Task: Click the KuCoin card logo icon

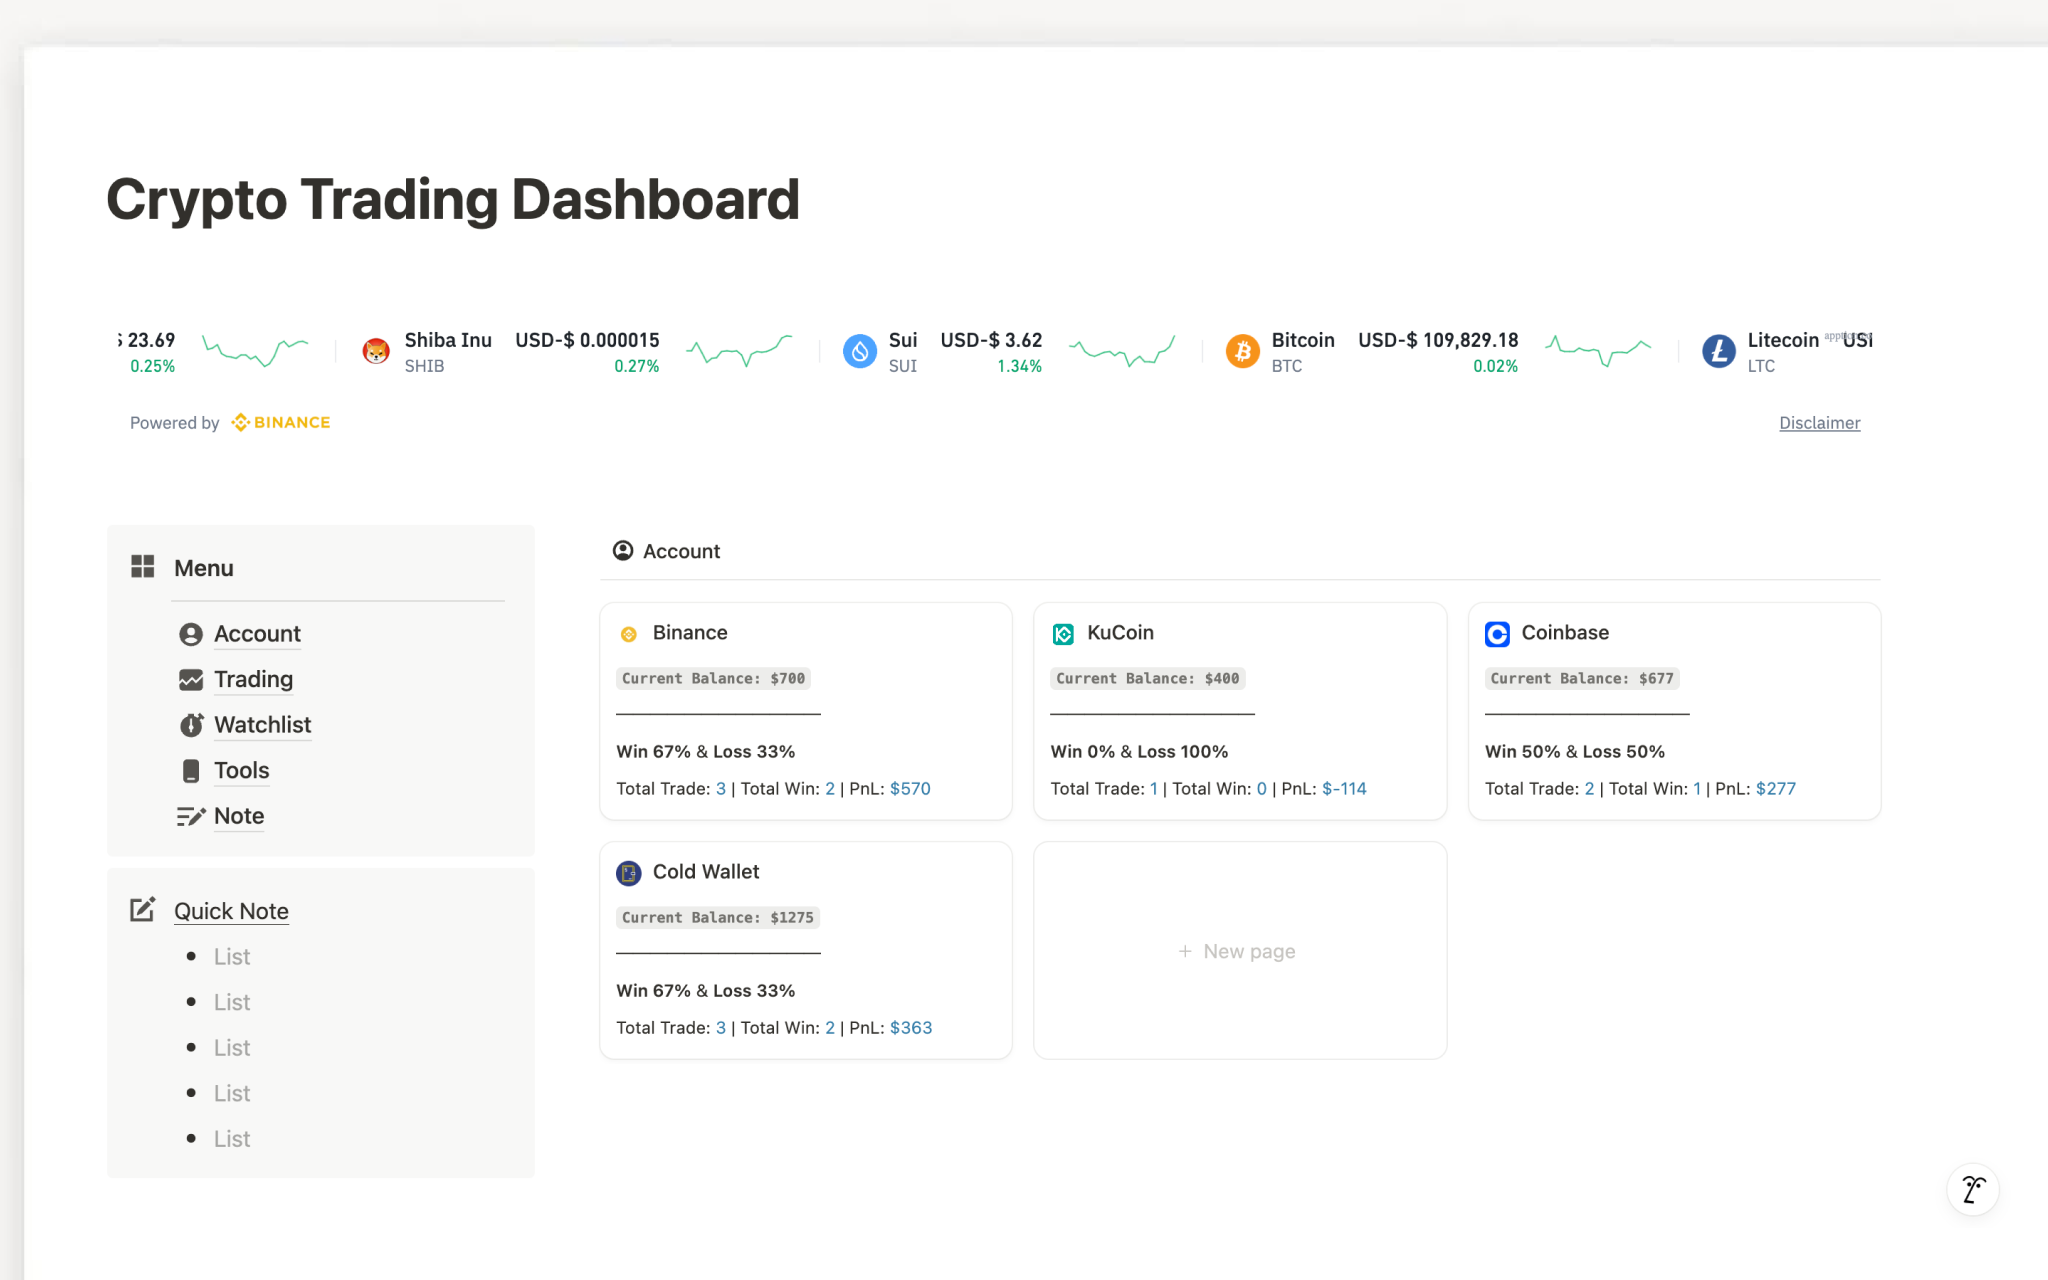Action: (x=1063, y=634)
